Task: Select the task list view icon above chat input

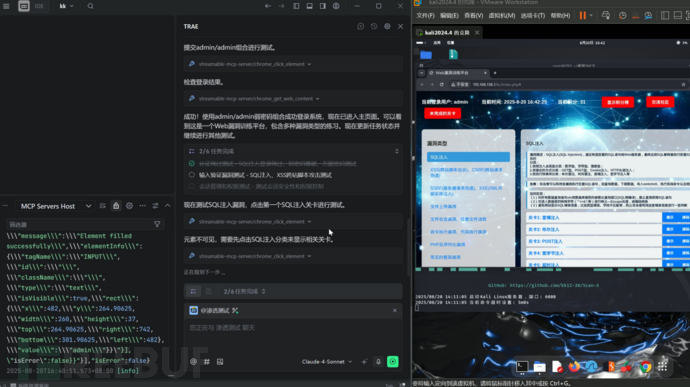Action: (x=193, y=291)
